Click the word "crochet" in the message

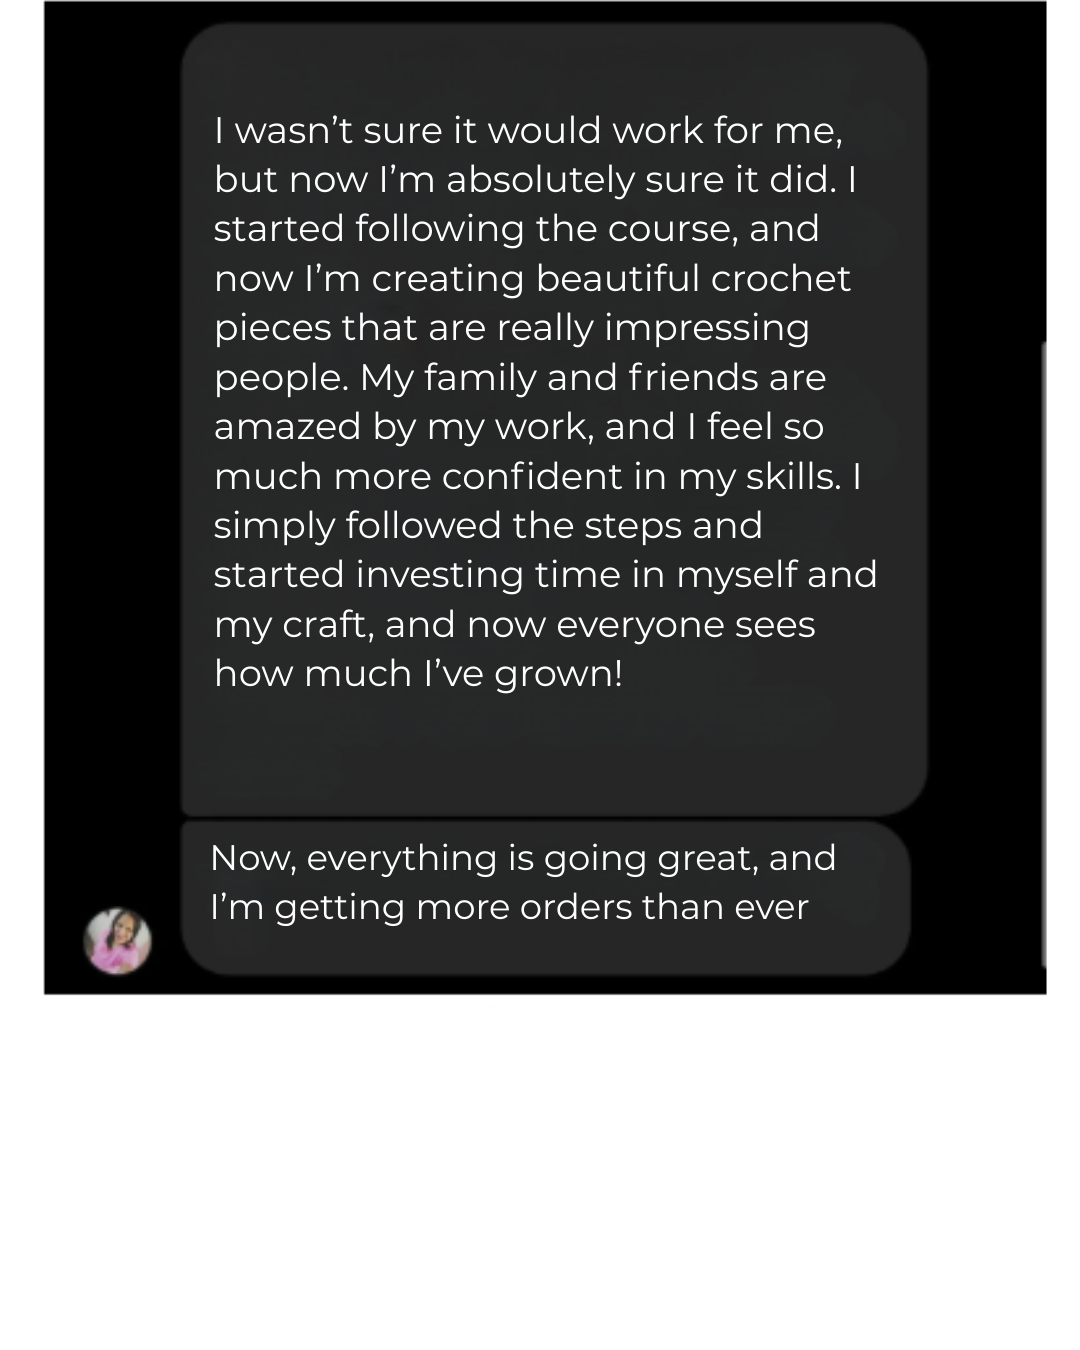(x=780, y=279)
